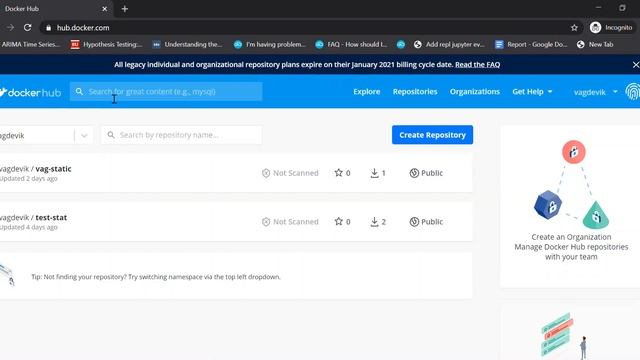Image resolution: width=640 pixels, height=360 pixels.
Task: Reload the page with the refresh icon
Action: click(x=27, y=27)
